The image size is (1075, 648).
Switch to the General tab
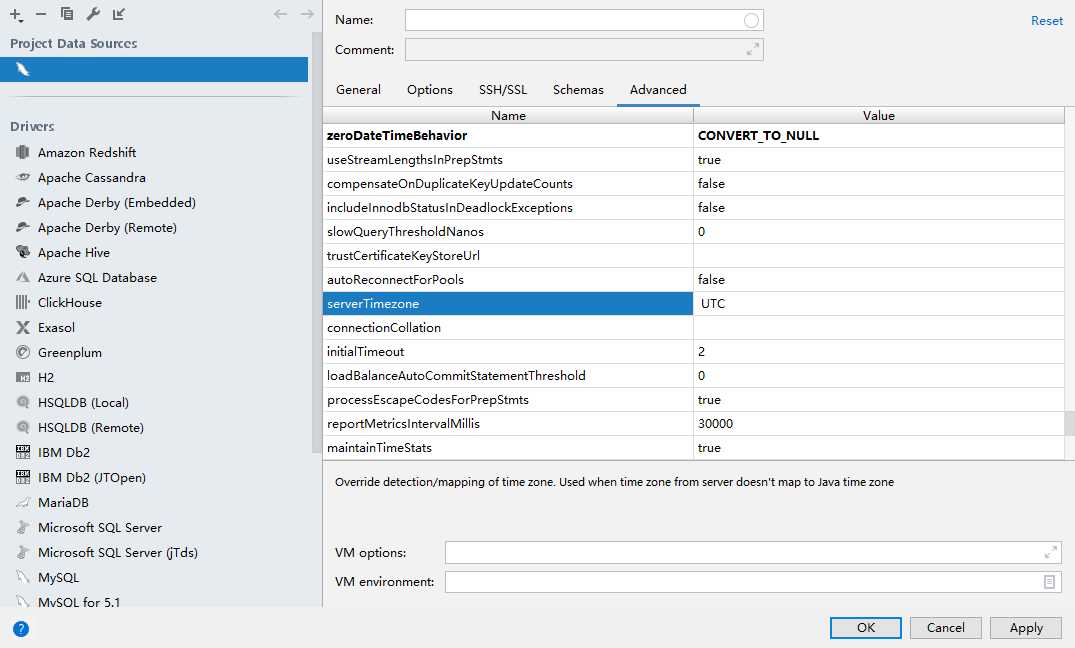pyautogui.click(x=358, y=90)
